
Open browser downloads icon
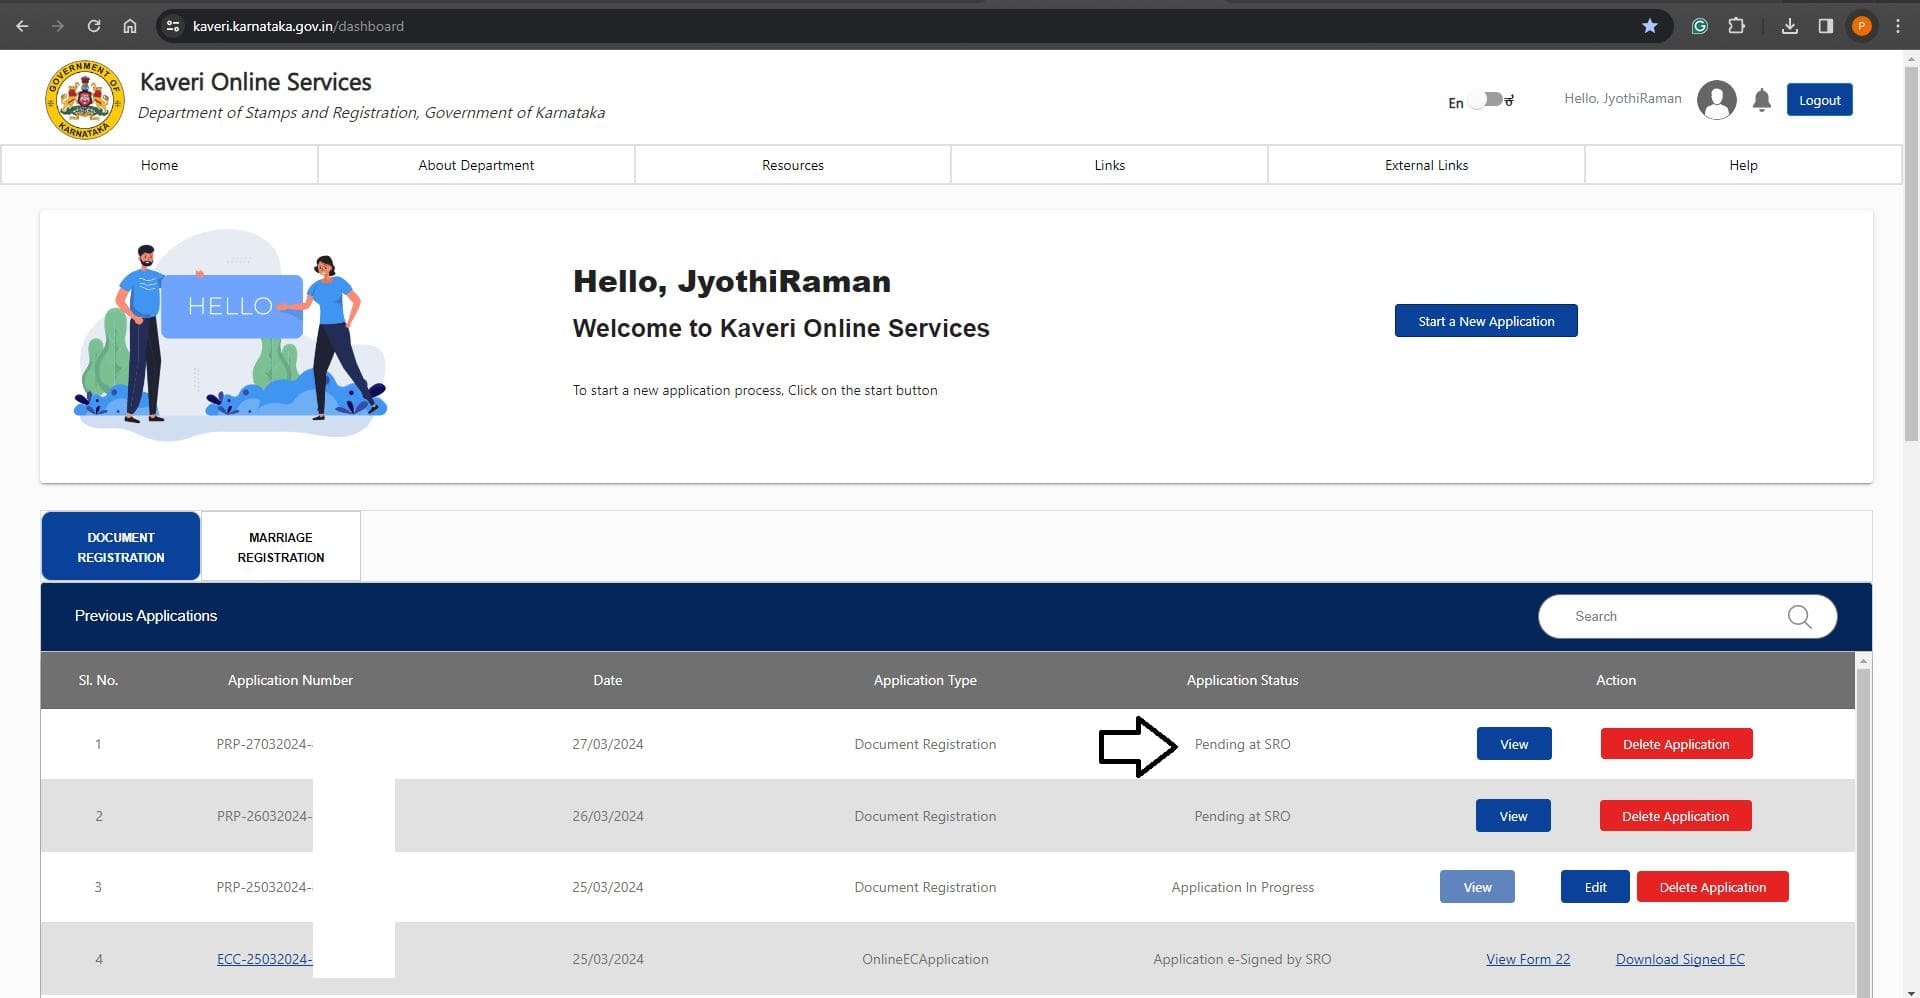click(1789, 26)
